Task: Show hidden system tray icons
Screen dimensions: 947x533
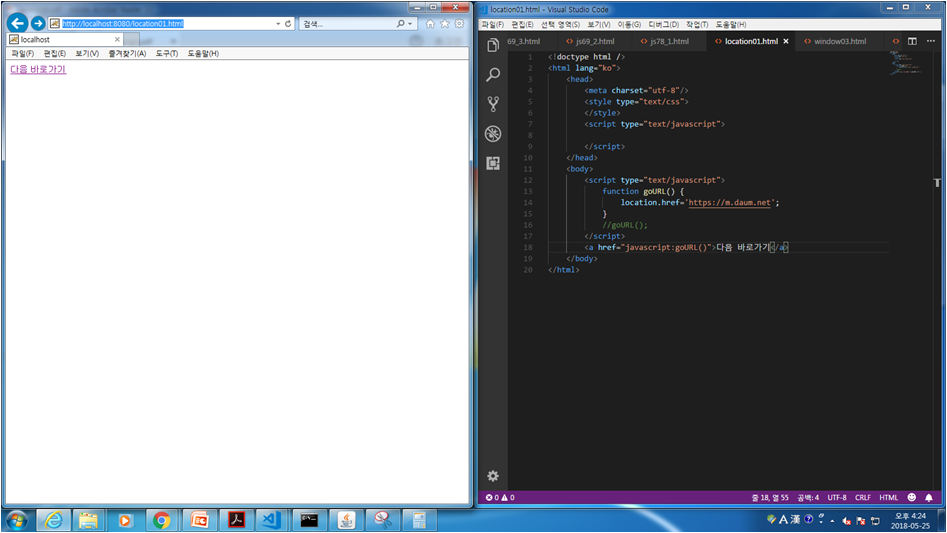Action: pos(832,520)
